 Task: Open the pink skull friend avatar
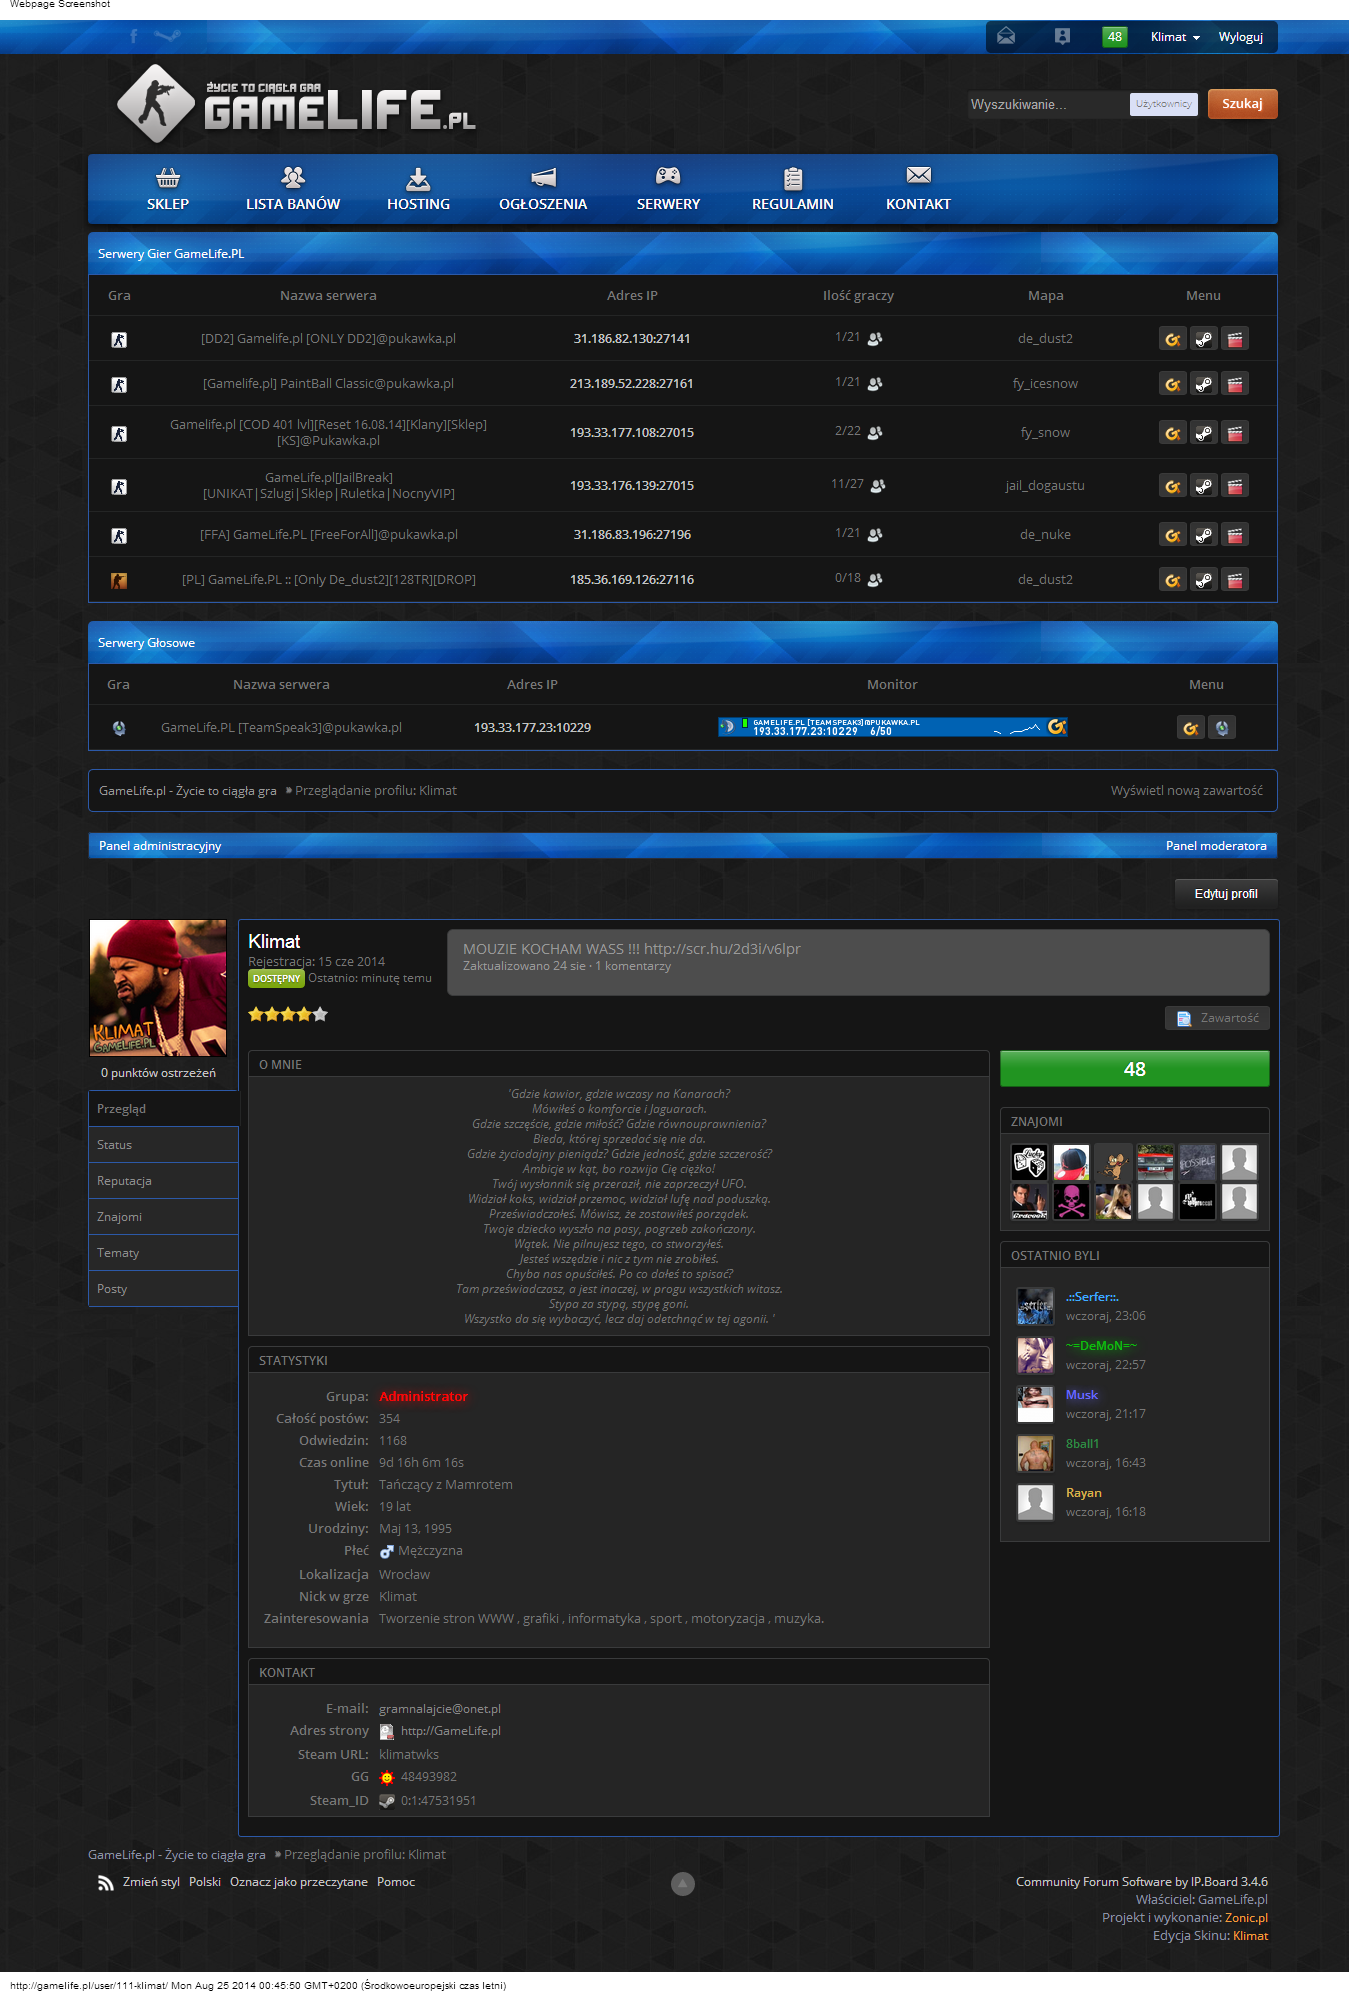click(x=1071, y=1201)
